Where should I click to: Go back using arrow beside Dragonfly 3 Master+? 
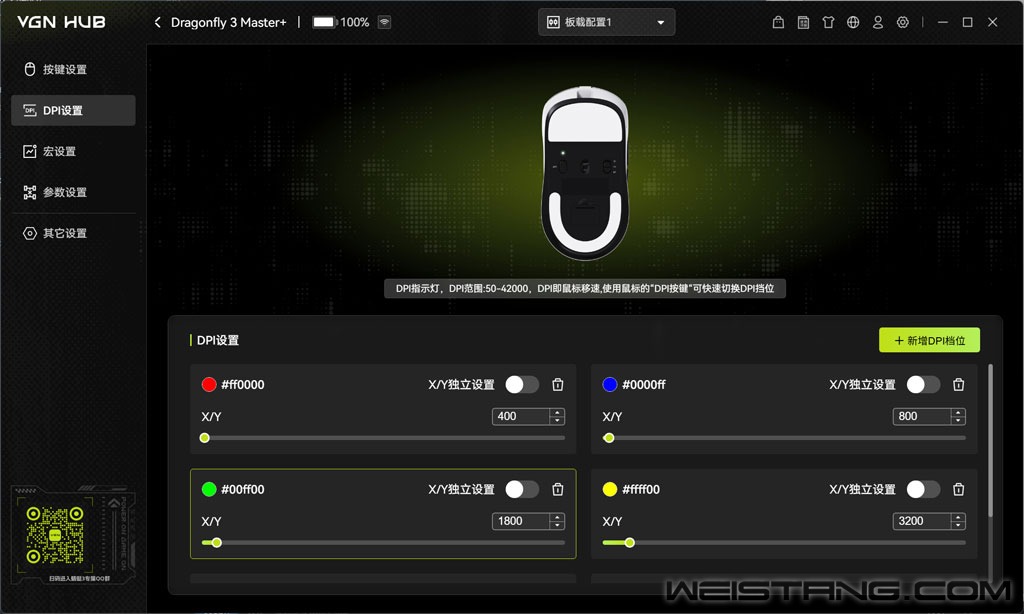(x=158, y=22)
